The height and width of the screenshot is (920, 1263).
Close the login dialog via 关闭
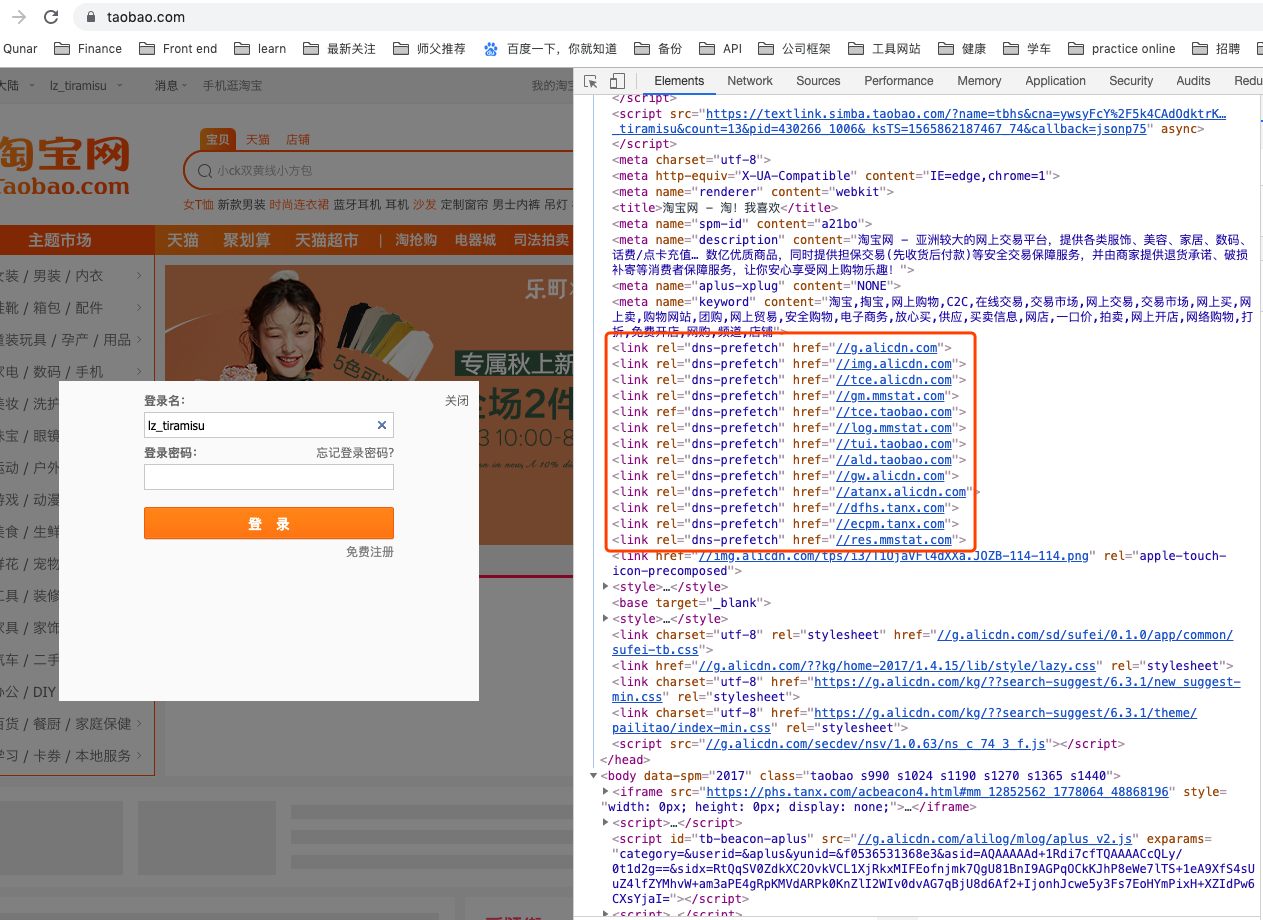[x=457, y=400]
